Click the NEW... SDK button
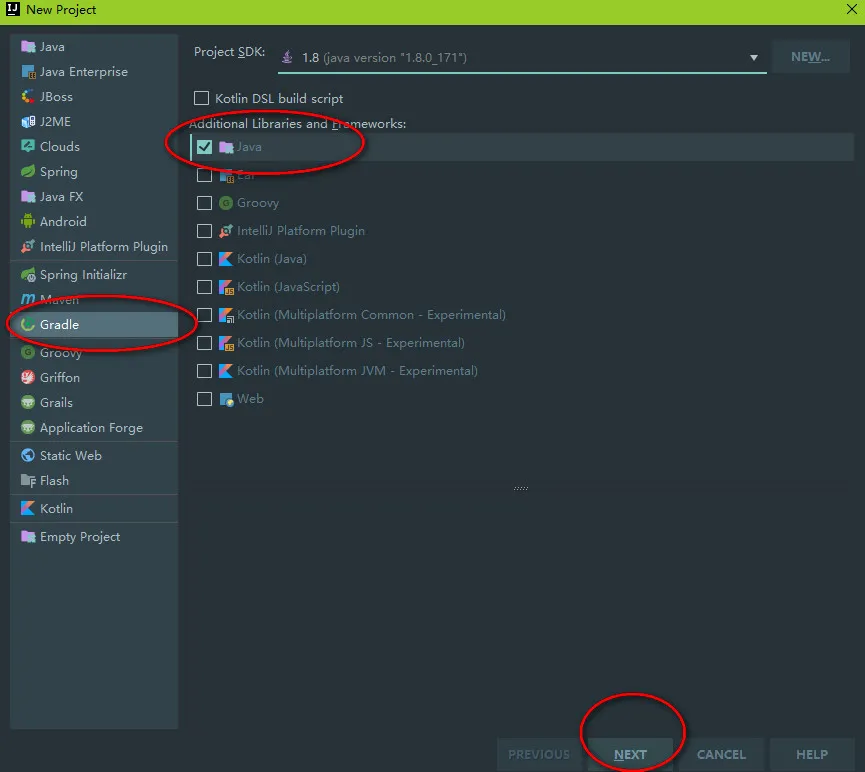Image resolution: width=865 pixels, height=772 pixels. (x=810, y=57)
